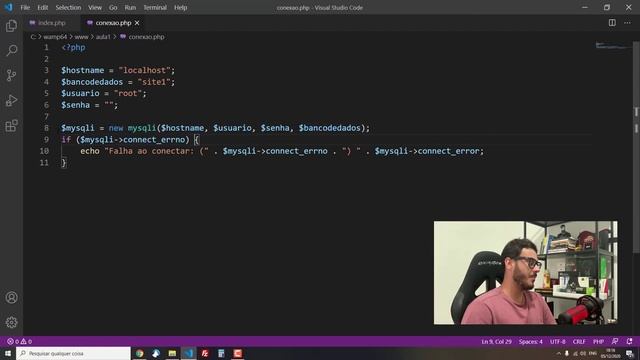Open the Terminal menu
The image size is (640, 360).
tap(155, 7)
